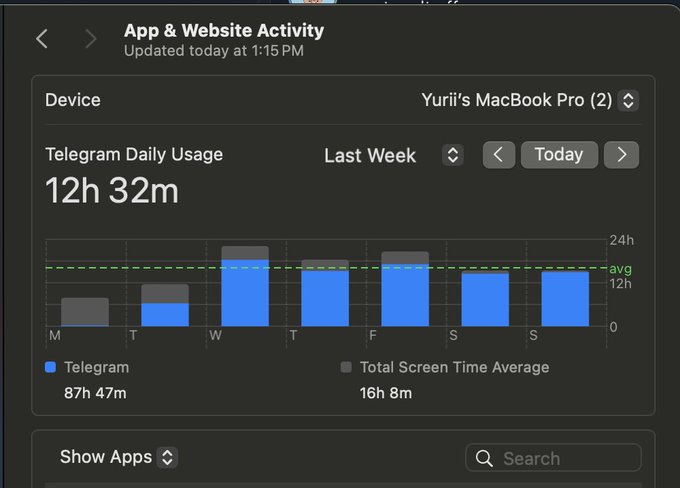
Task: Click the 'App & Website Activity' title
Action: pos(224,31)
